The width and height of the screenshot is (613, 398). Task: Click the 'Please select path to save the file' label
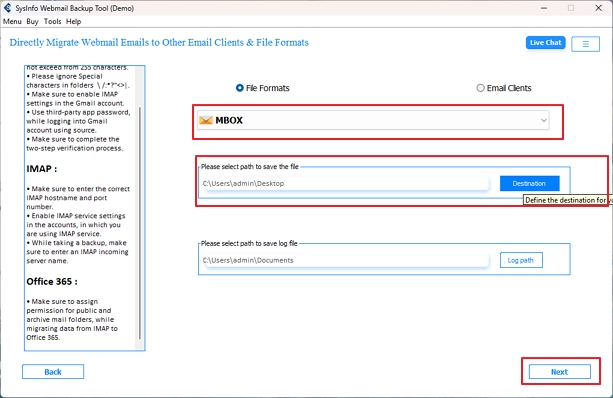tap(250, 167)
